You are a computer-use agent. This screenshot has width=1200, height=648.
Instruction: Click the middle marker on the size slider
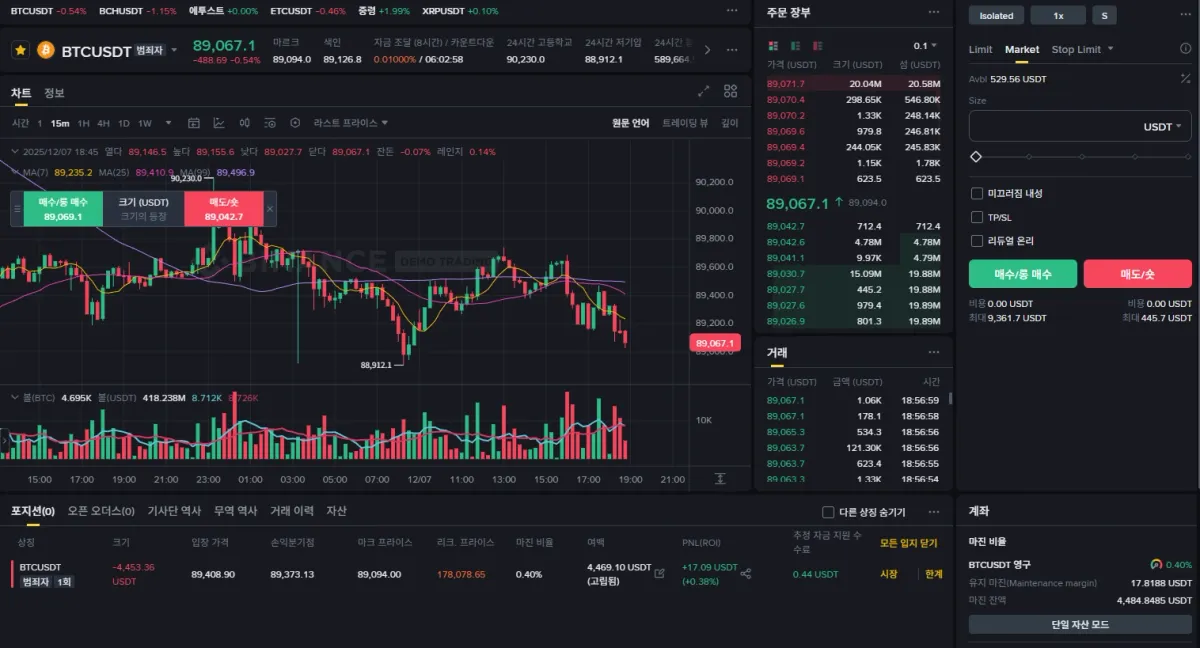[1082, 157]
